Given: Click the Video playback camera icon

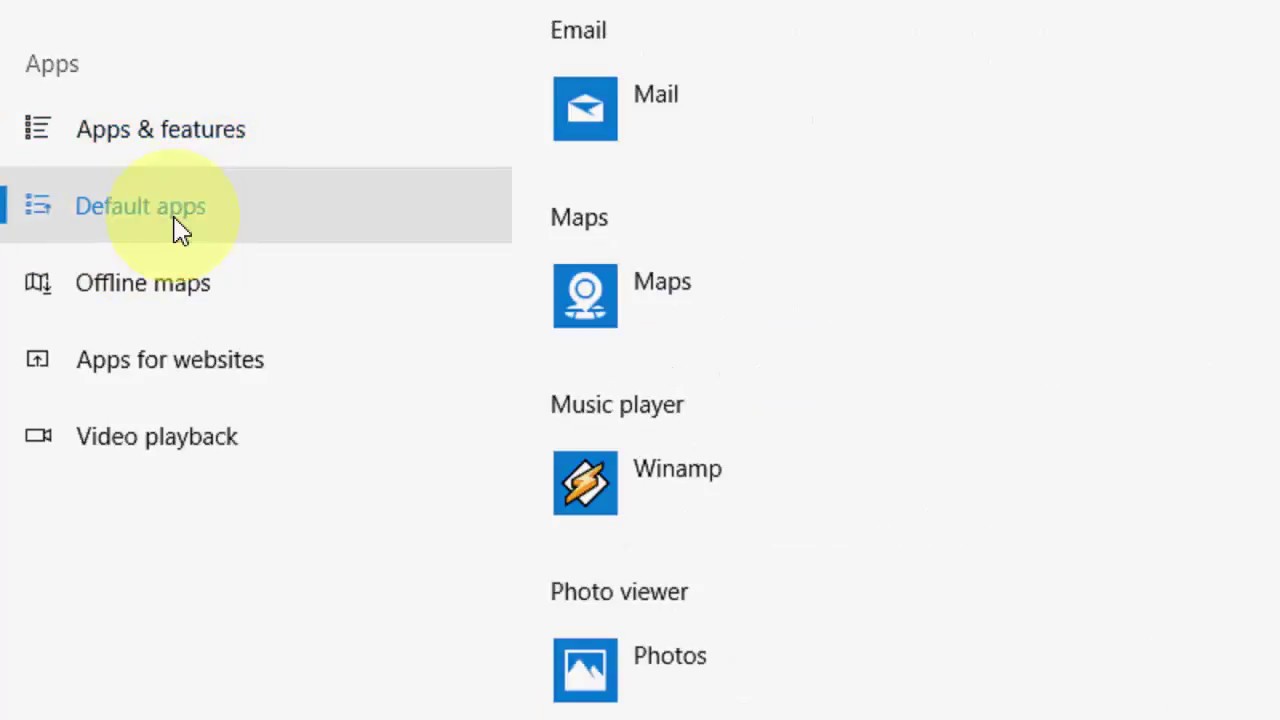Looking at the screenshot, I should click(38, 435).
